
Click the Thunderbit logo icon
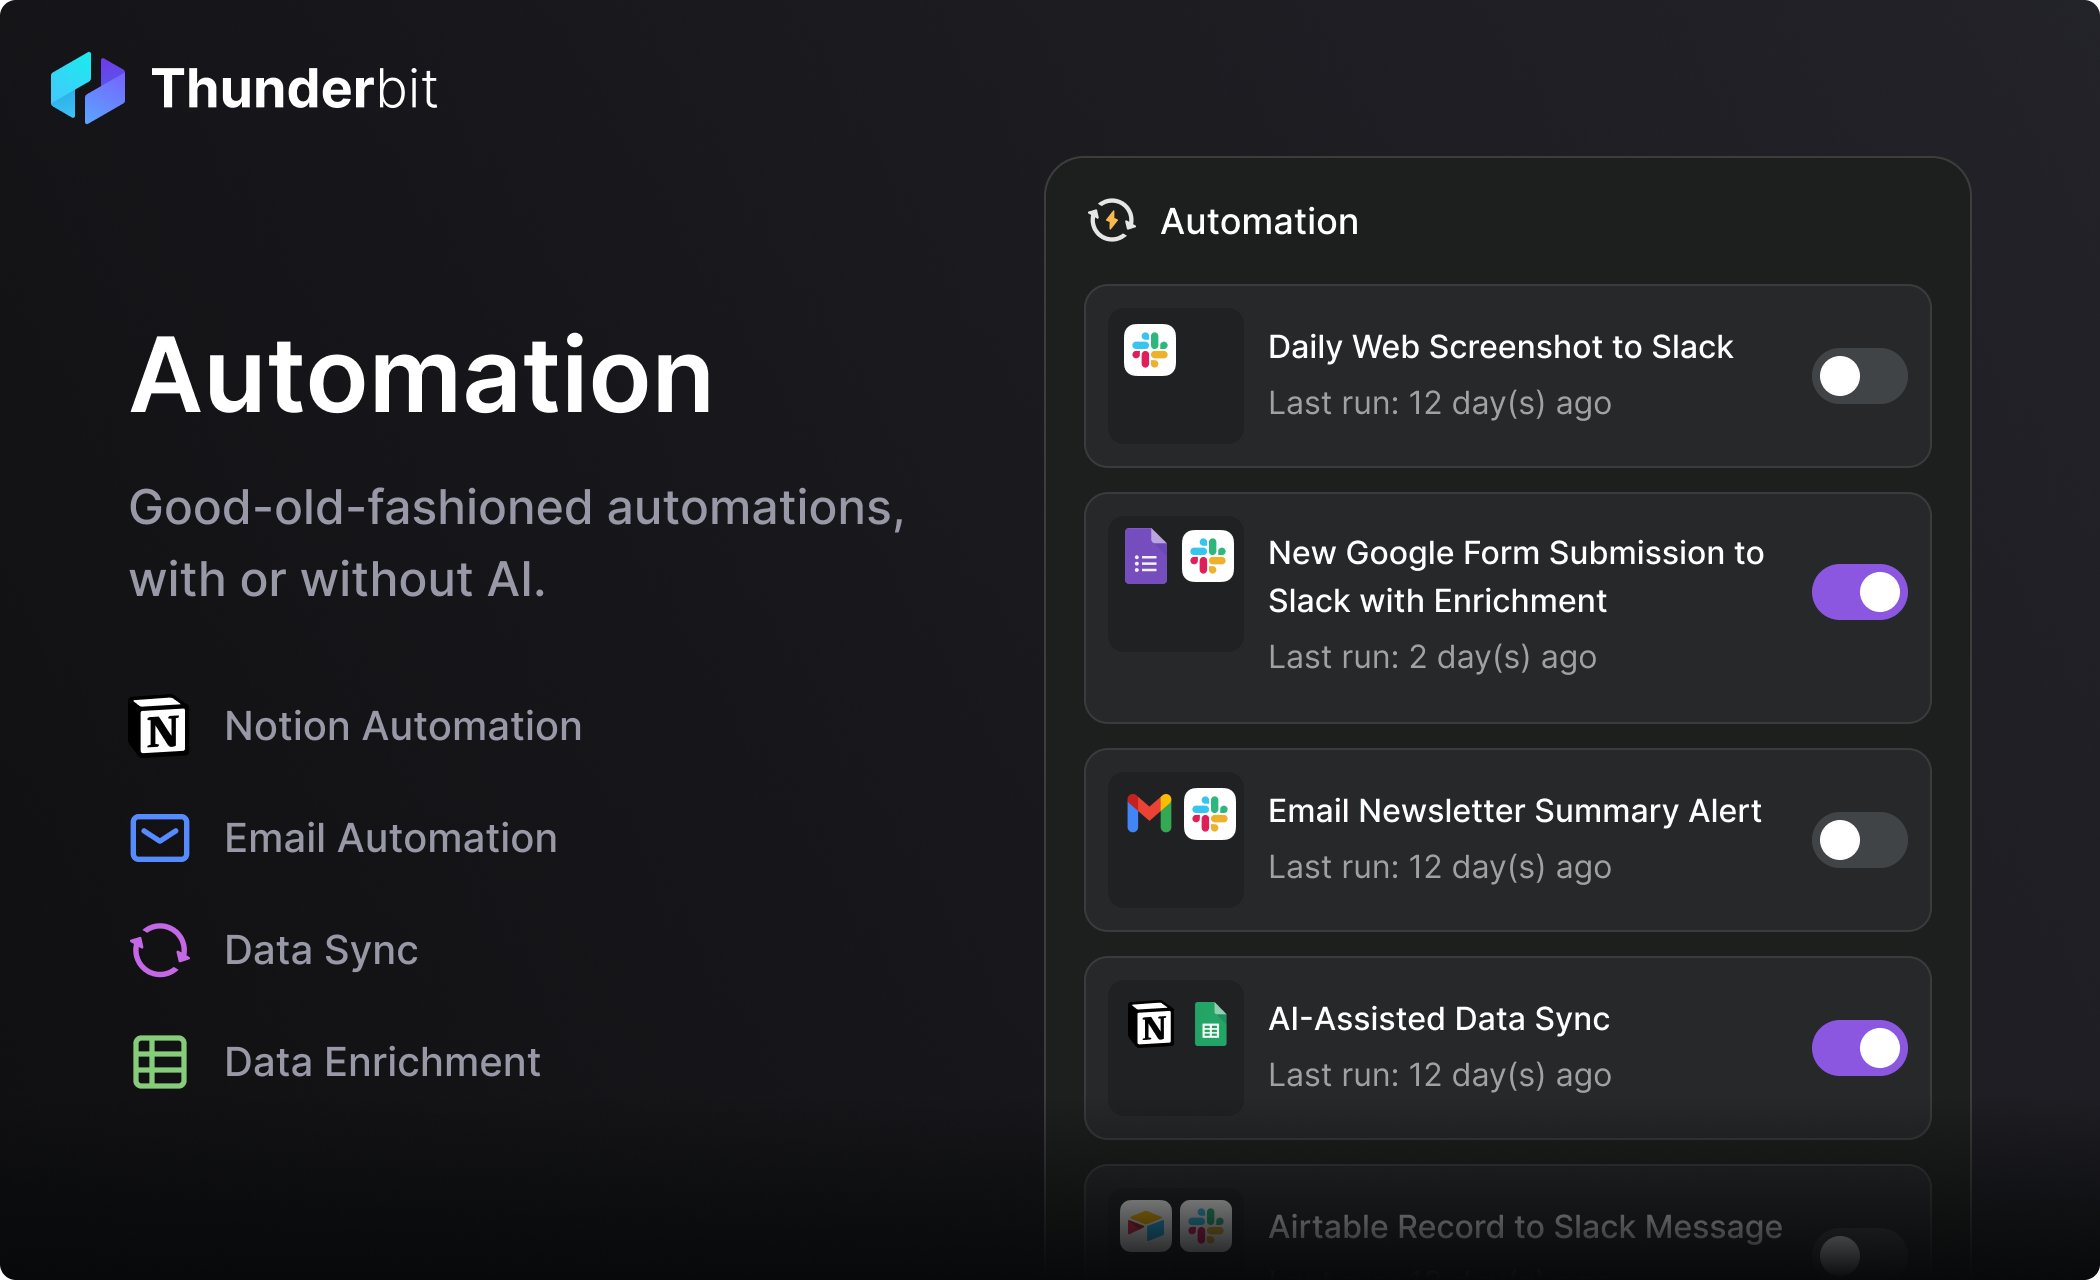[x=88, y=88]
